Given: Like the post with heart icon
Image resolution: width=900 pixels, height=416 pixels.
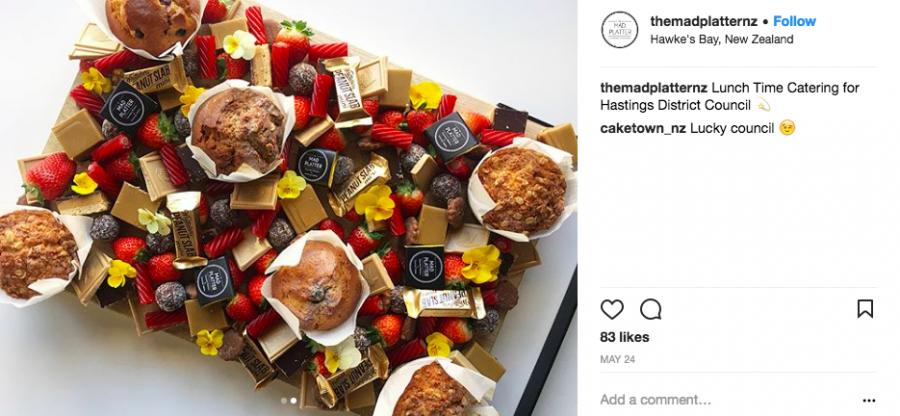Looking at the screenshot, I should [x=612, y=309].
